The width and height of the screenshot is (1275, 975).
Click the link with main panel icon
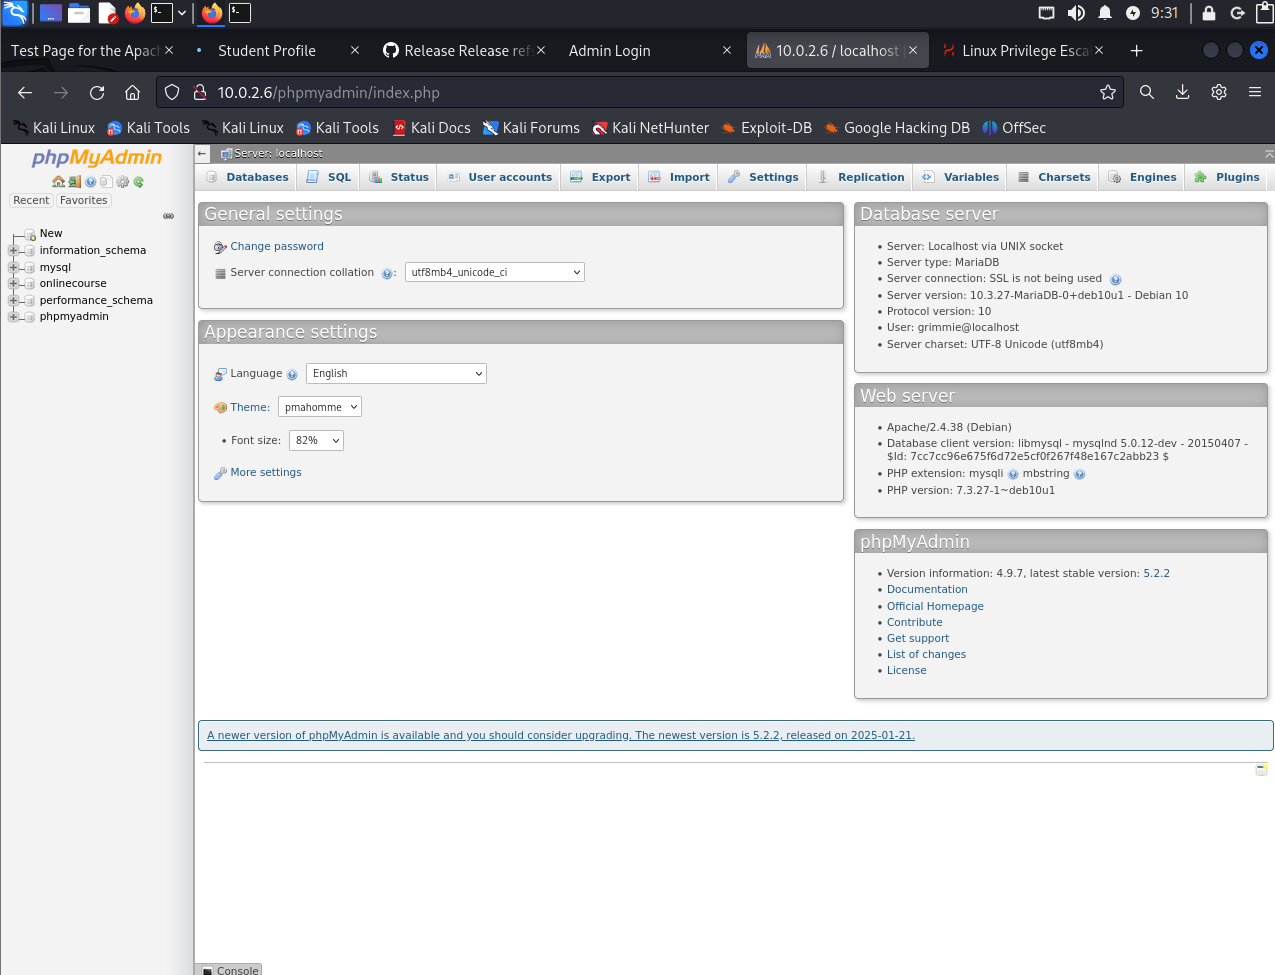pos(168,216)
